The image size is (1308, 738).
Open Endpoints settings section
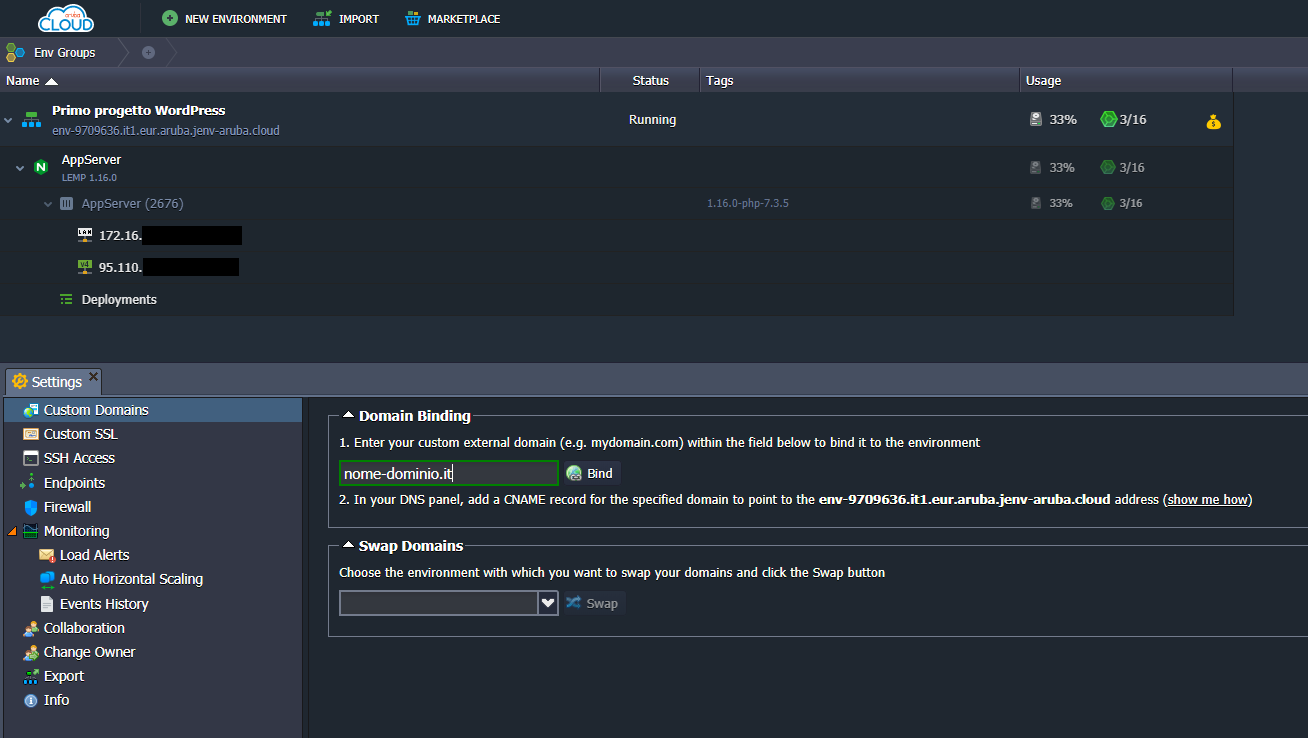click(x=74, y=483)
